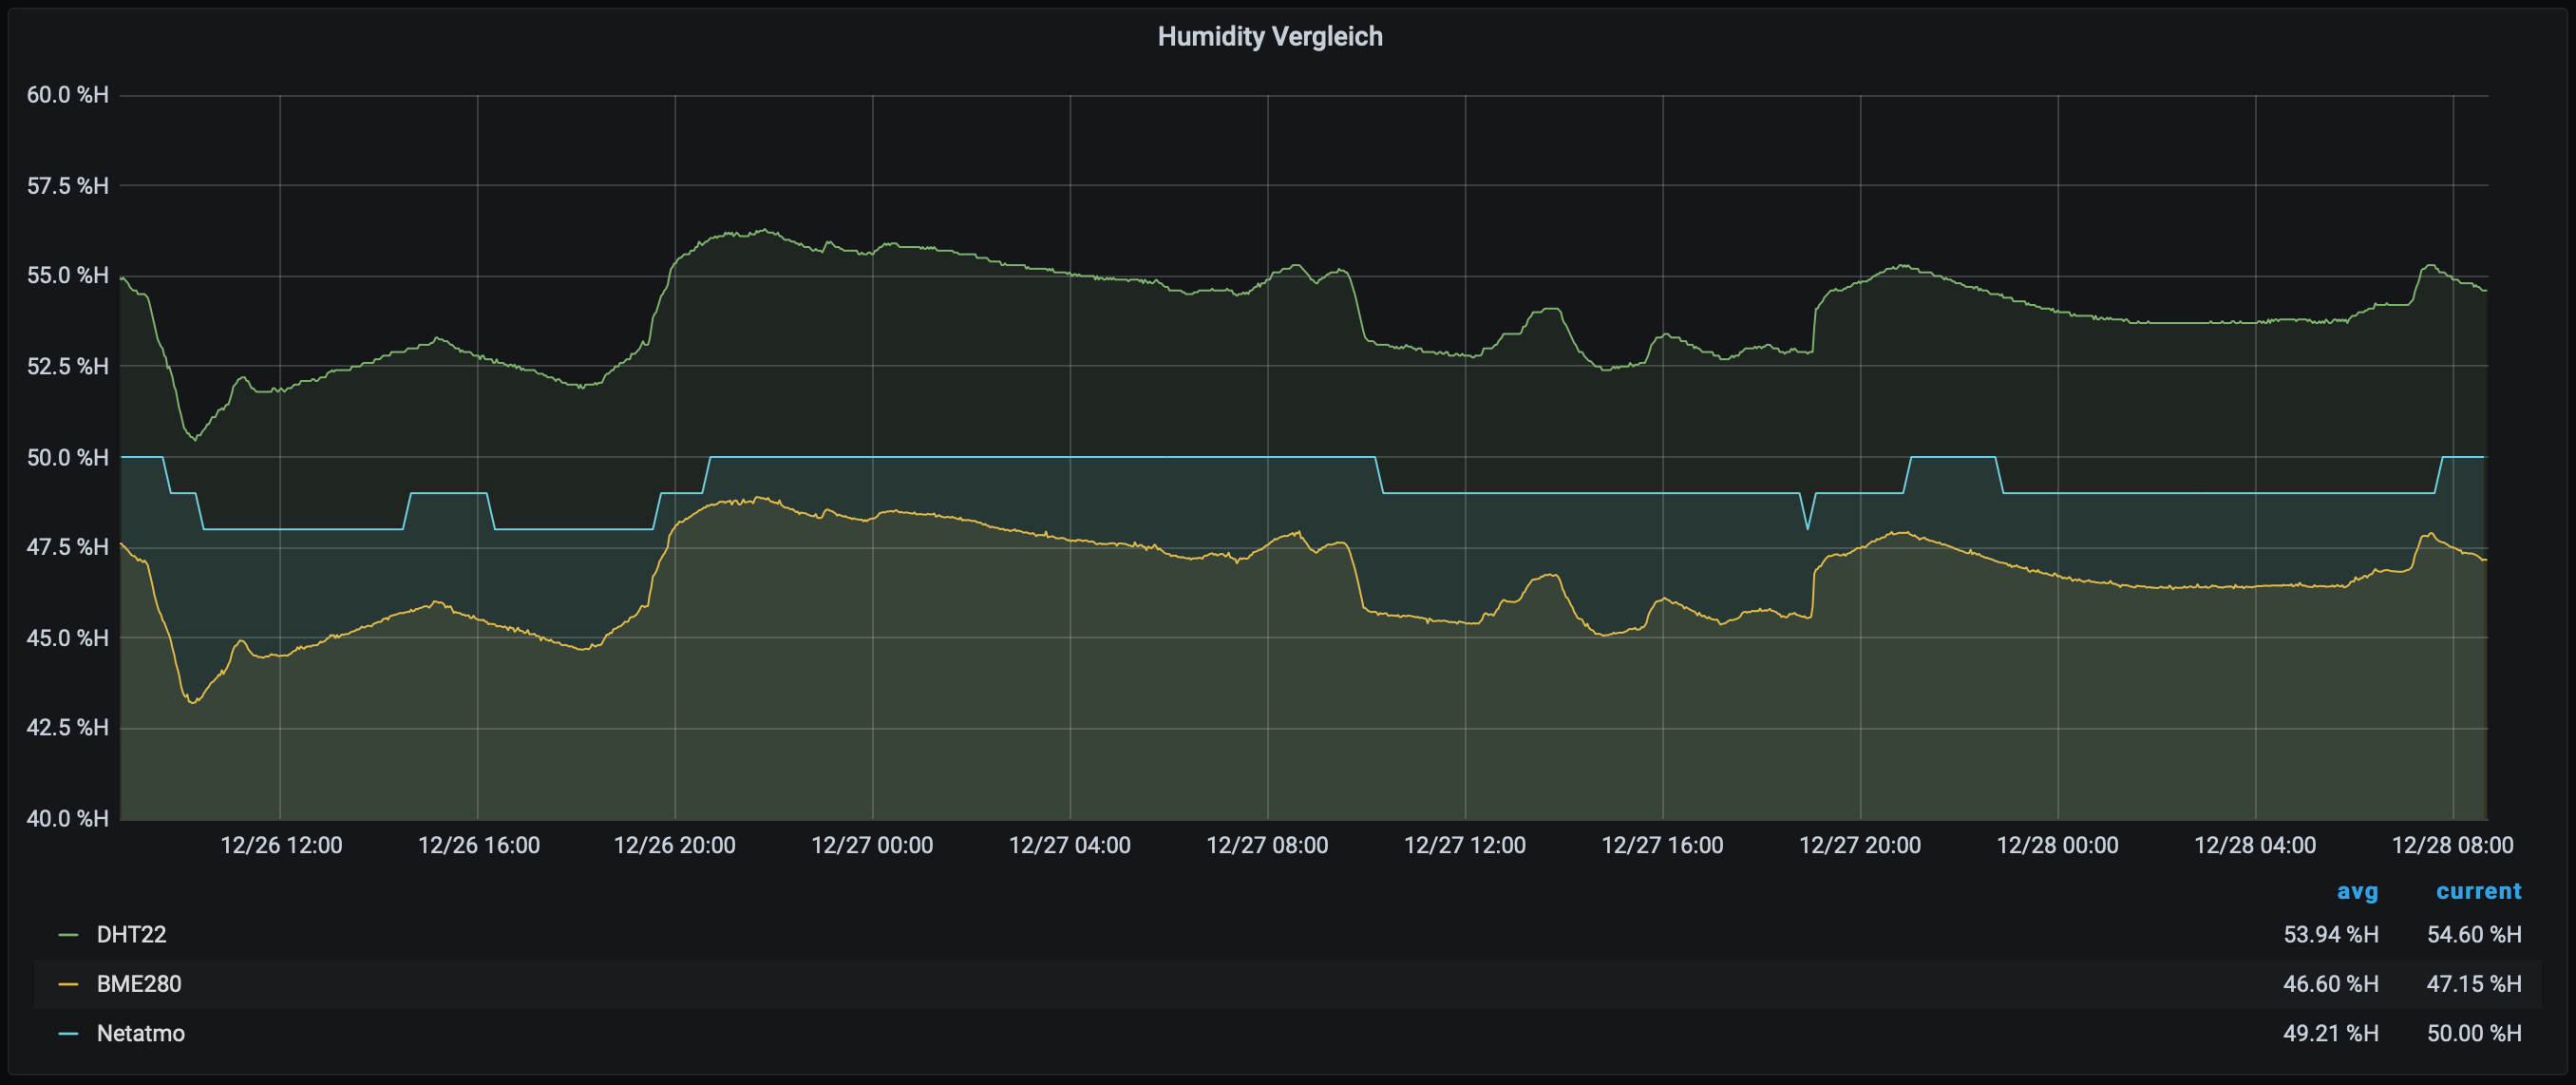Click the 12/28 08:00 time axis label
The height and width of the screenshot is (1085, 2576).
click(2452, 846)
